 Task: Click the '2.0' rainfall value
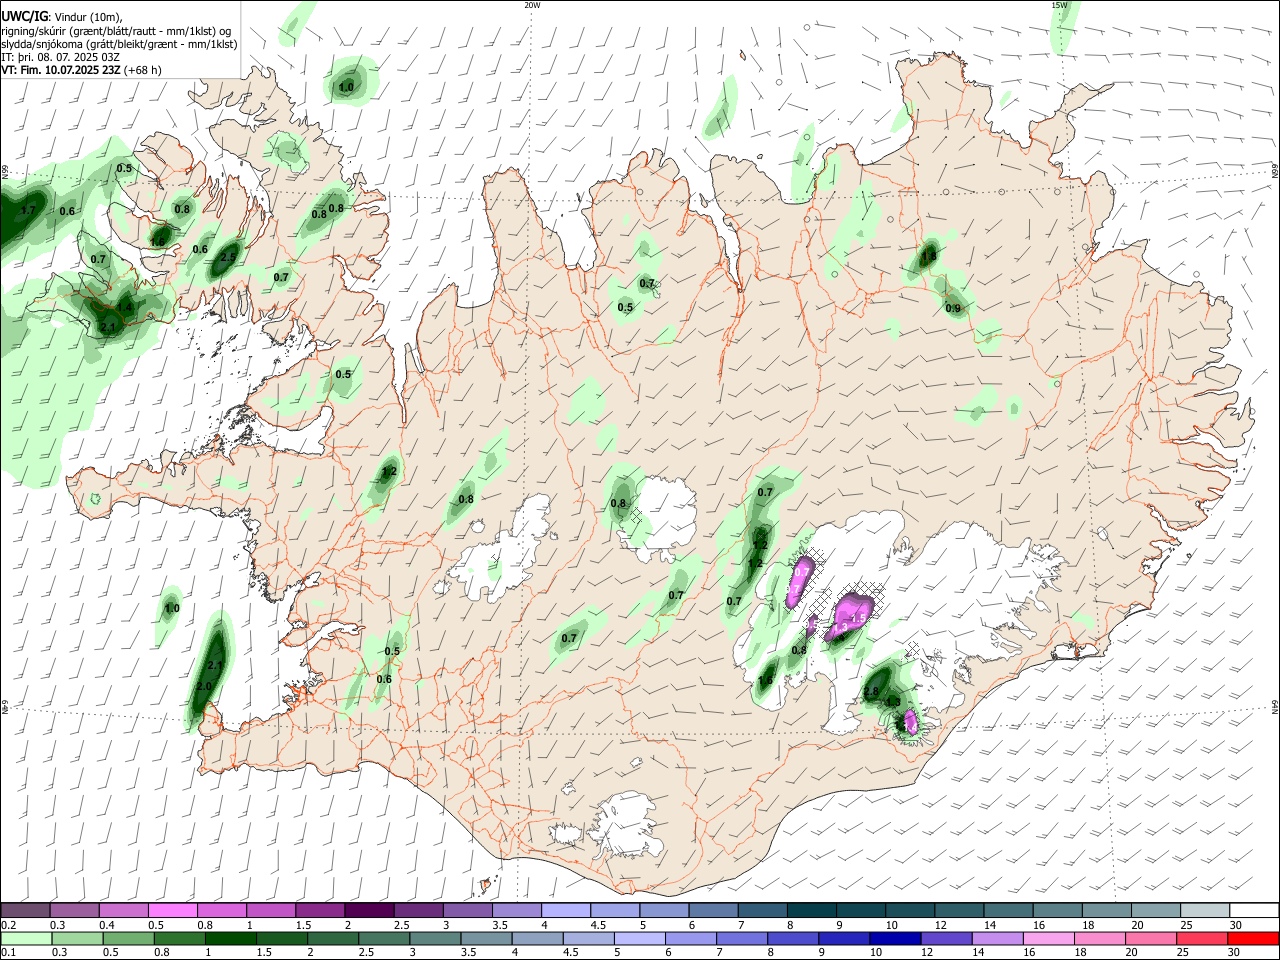204,687
